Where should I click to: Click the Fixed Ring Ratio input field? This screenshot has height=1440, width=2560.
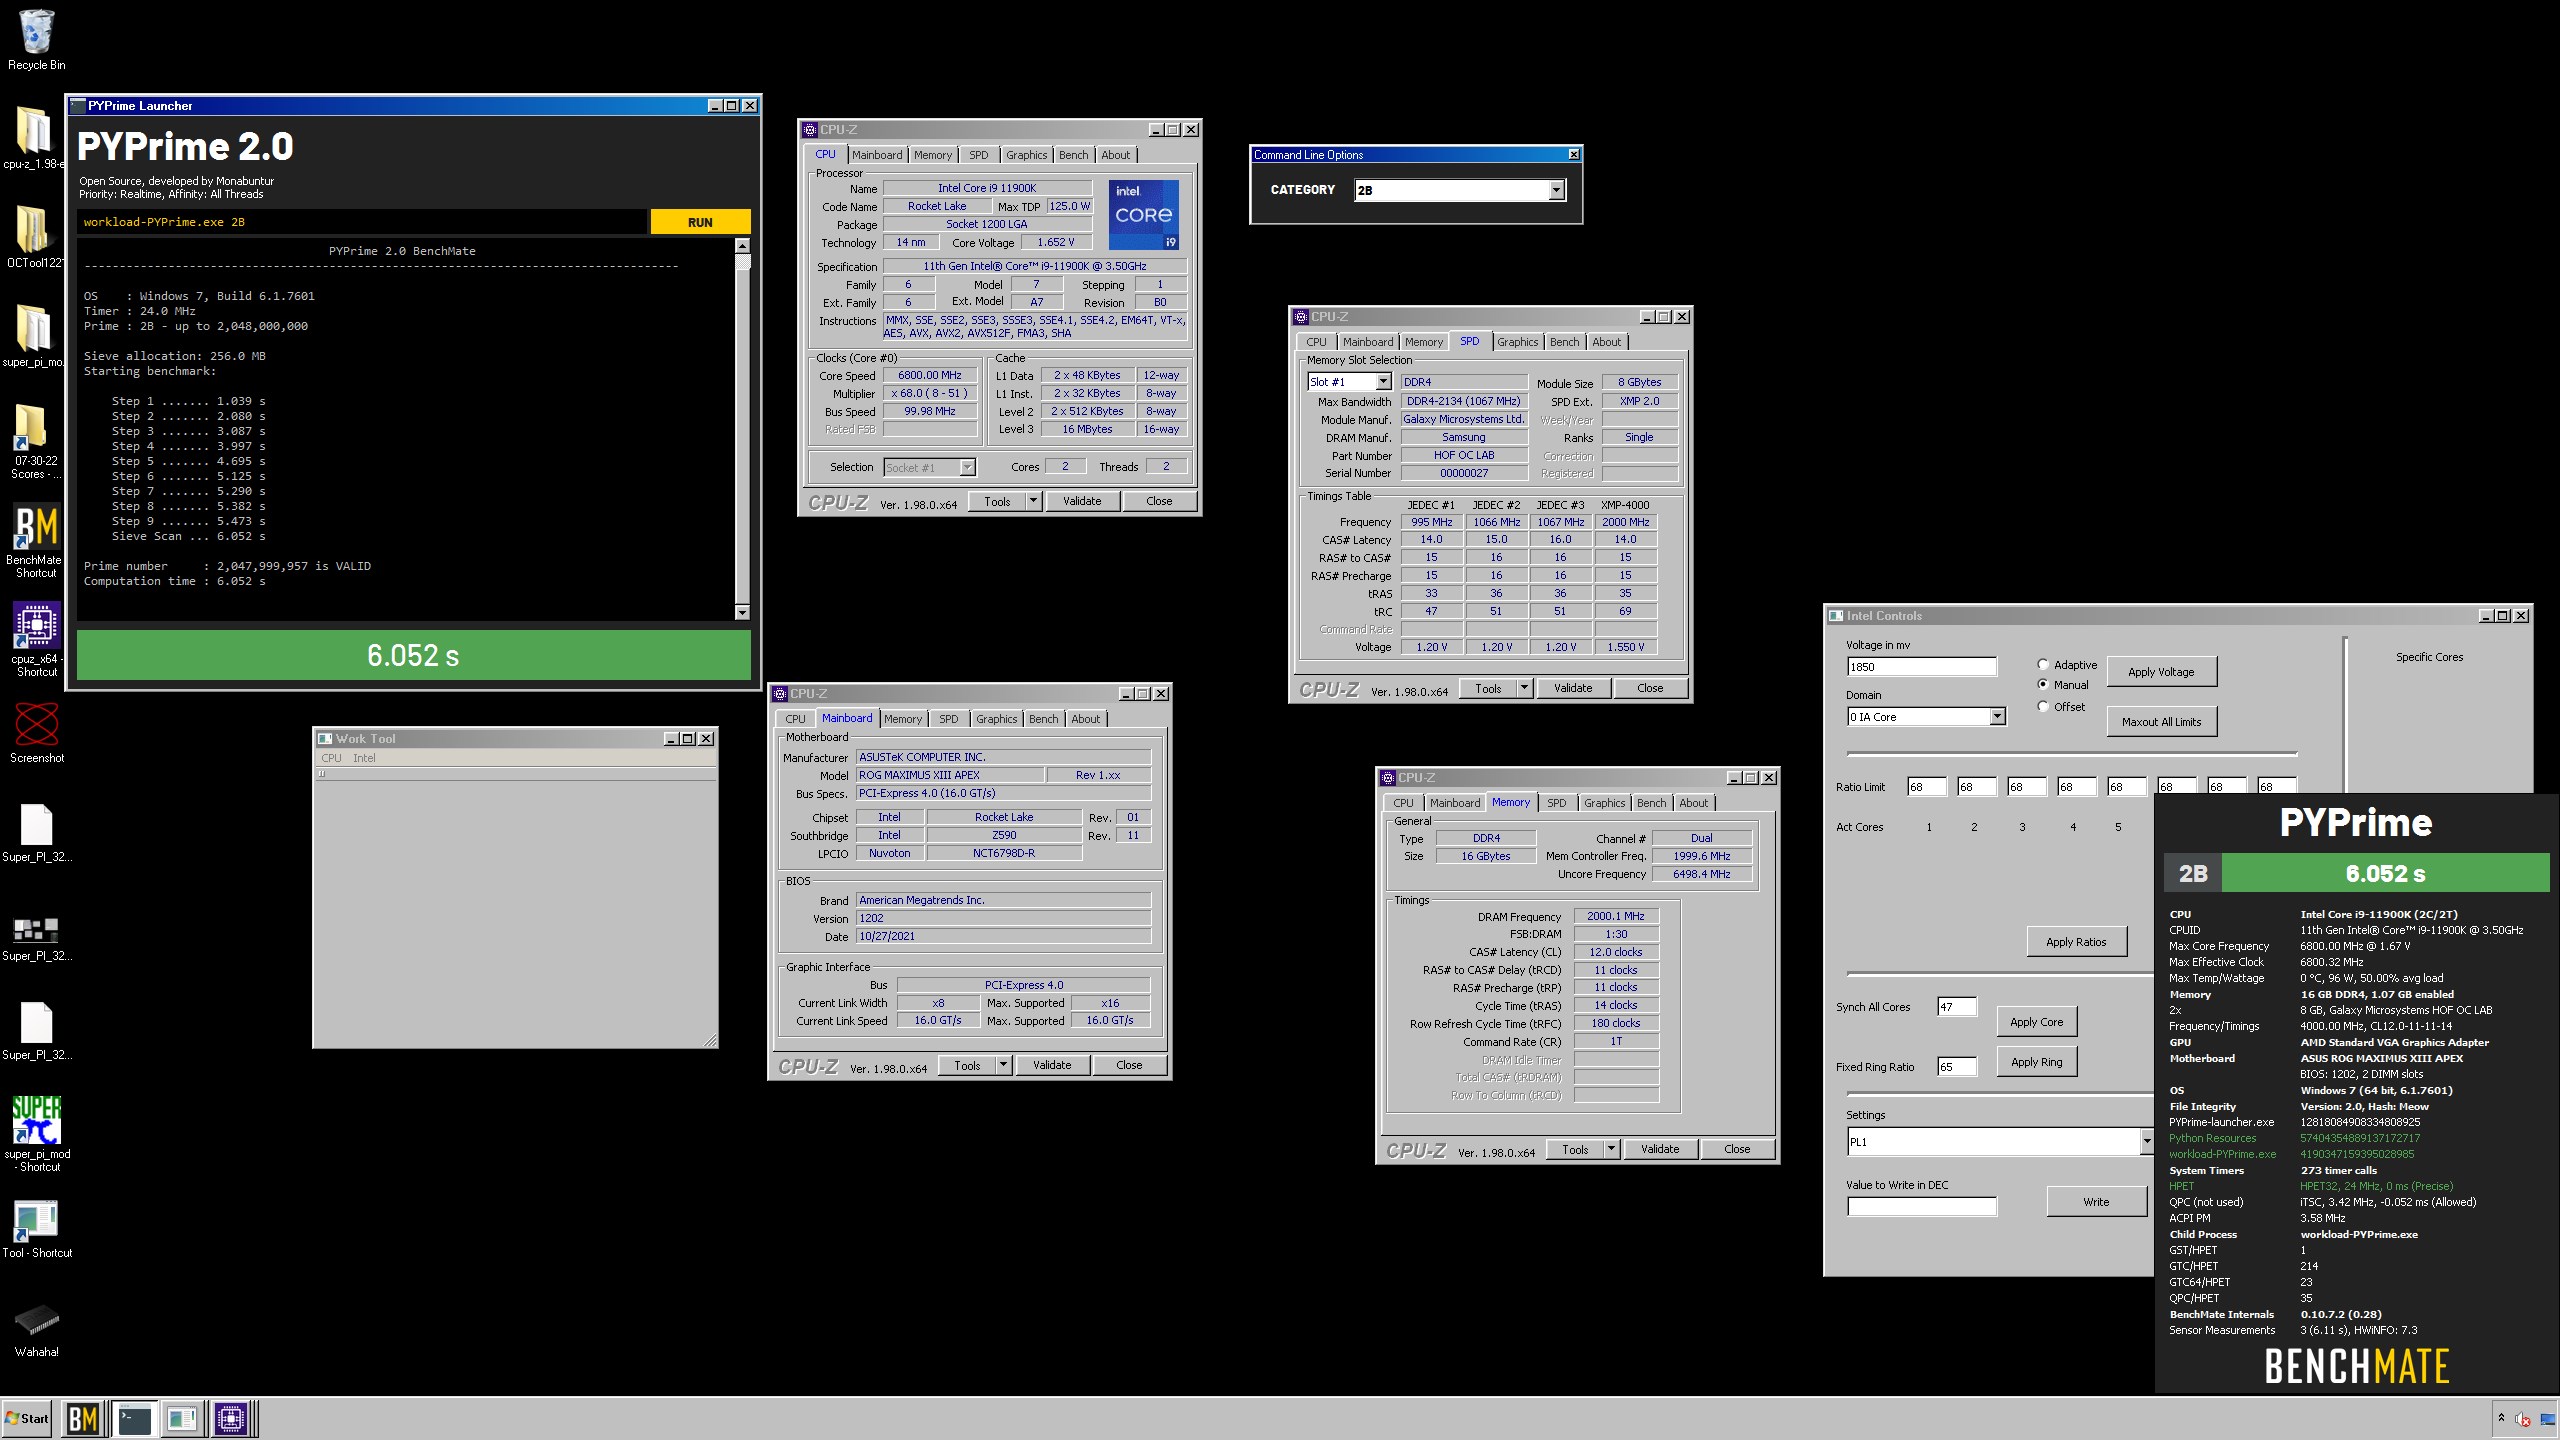click(1956, 1067)
